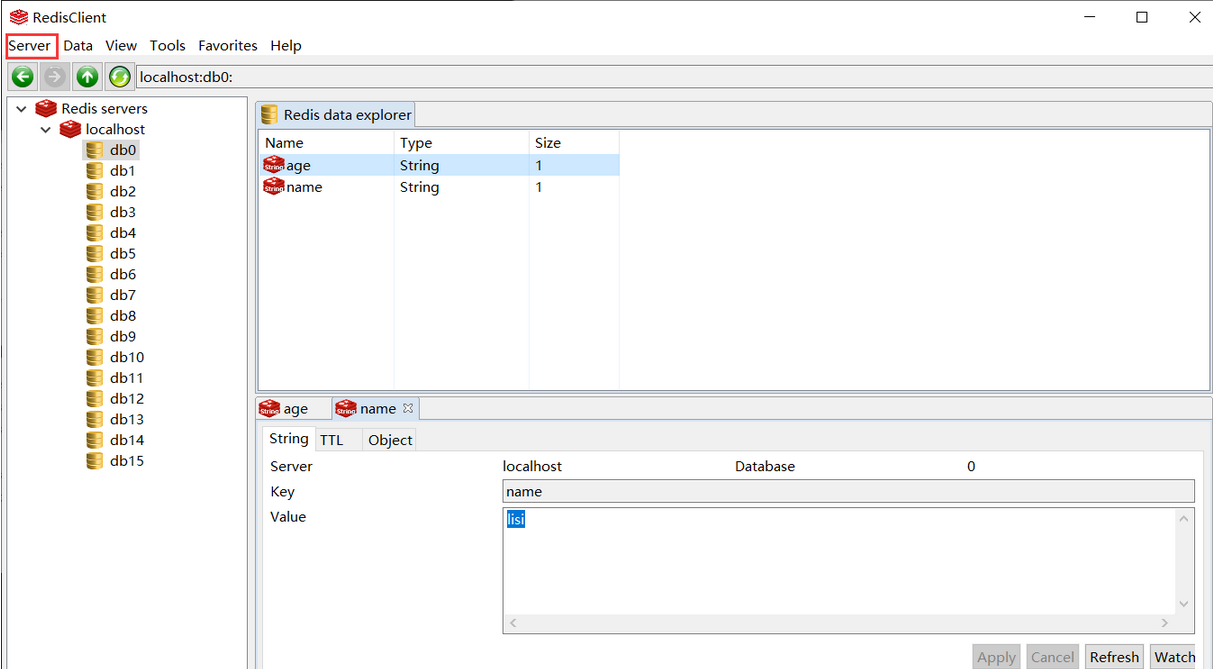Click the value box scroll-up arrow
The image size is (1213, 669).
pos(1184,518)
